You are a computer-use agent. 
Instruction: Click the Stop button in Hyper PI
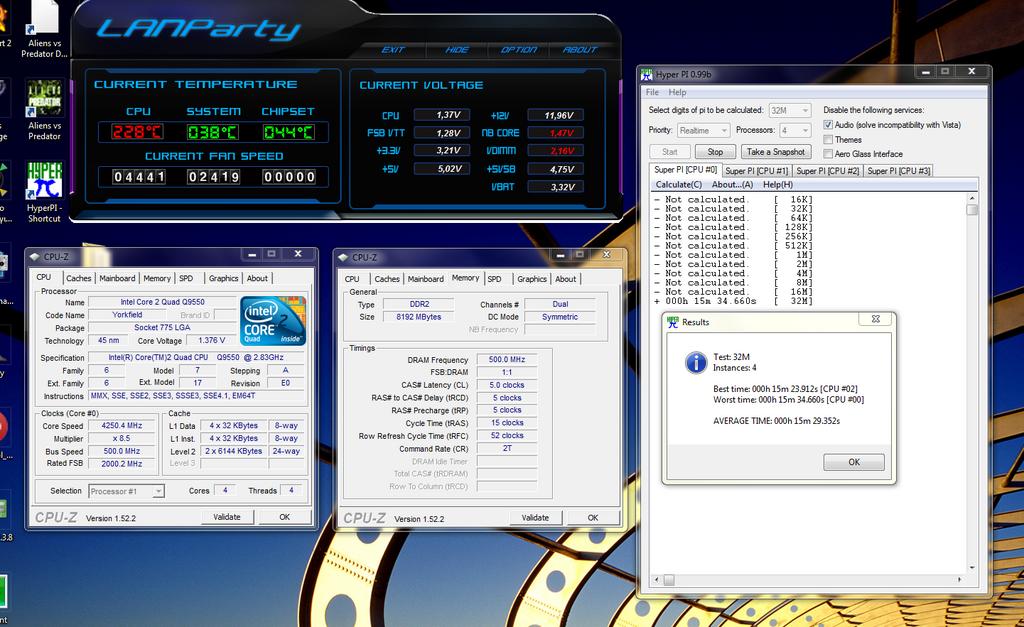coord(715,152)
